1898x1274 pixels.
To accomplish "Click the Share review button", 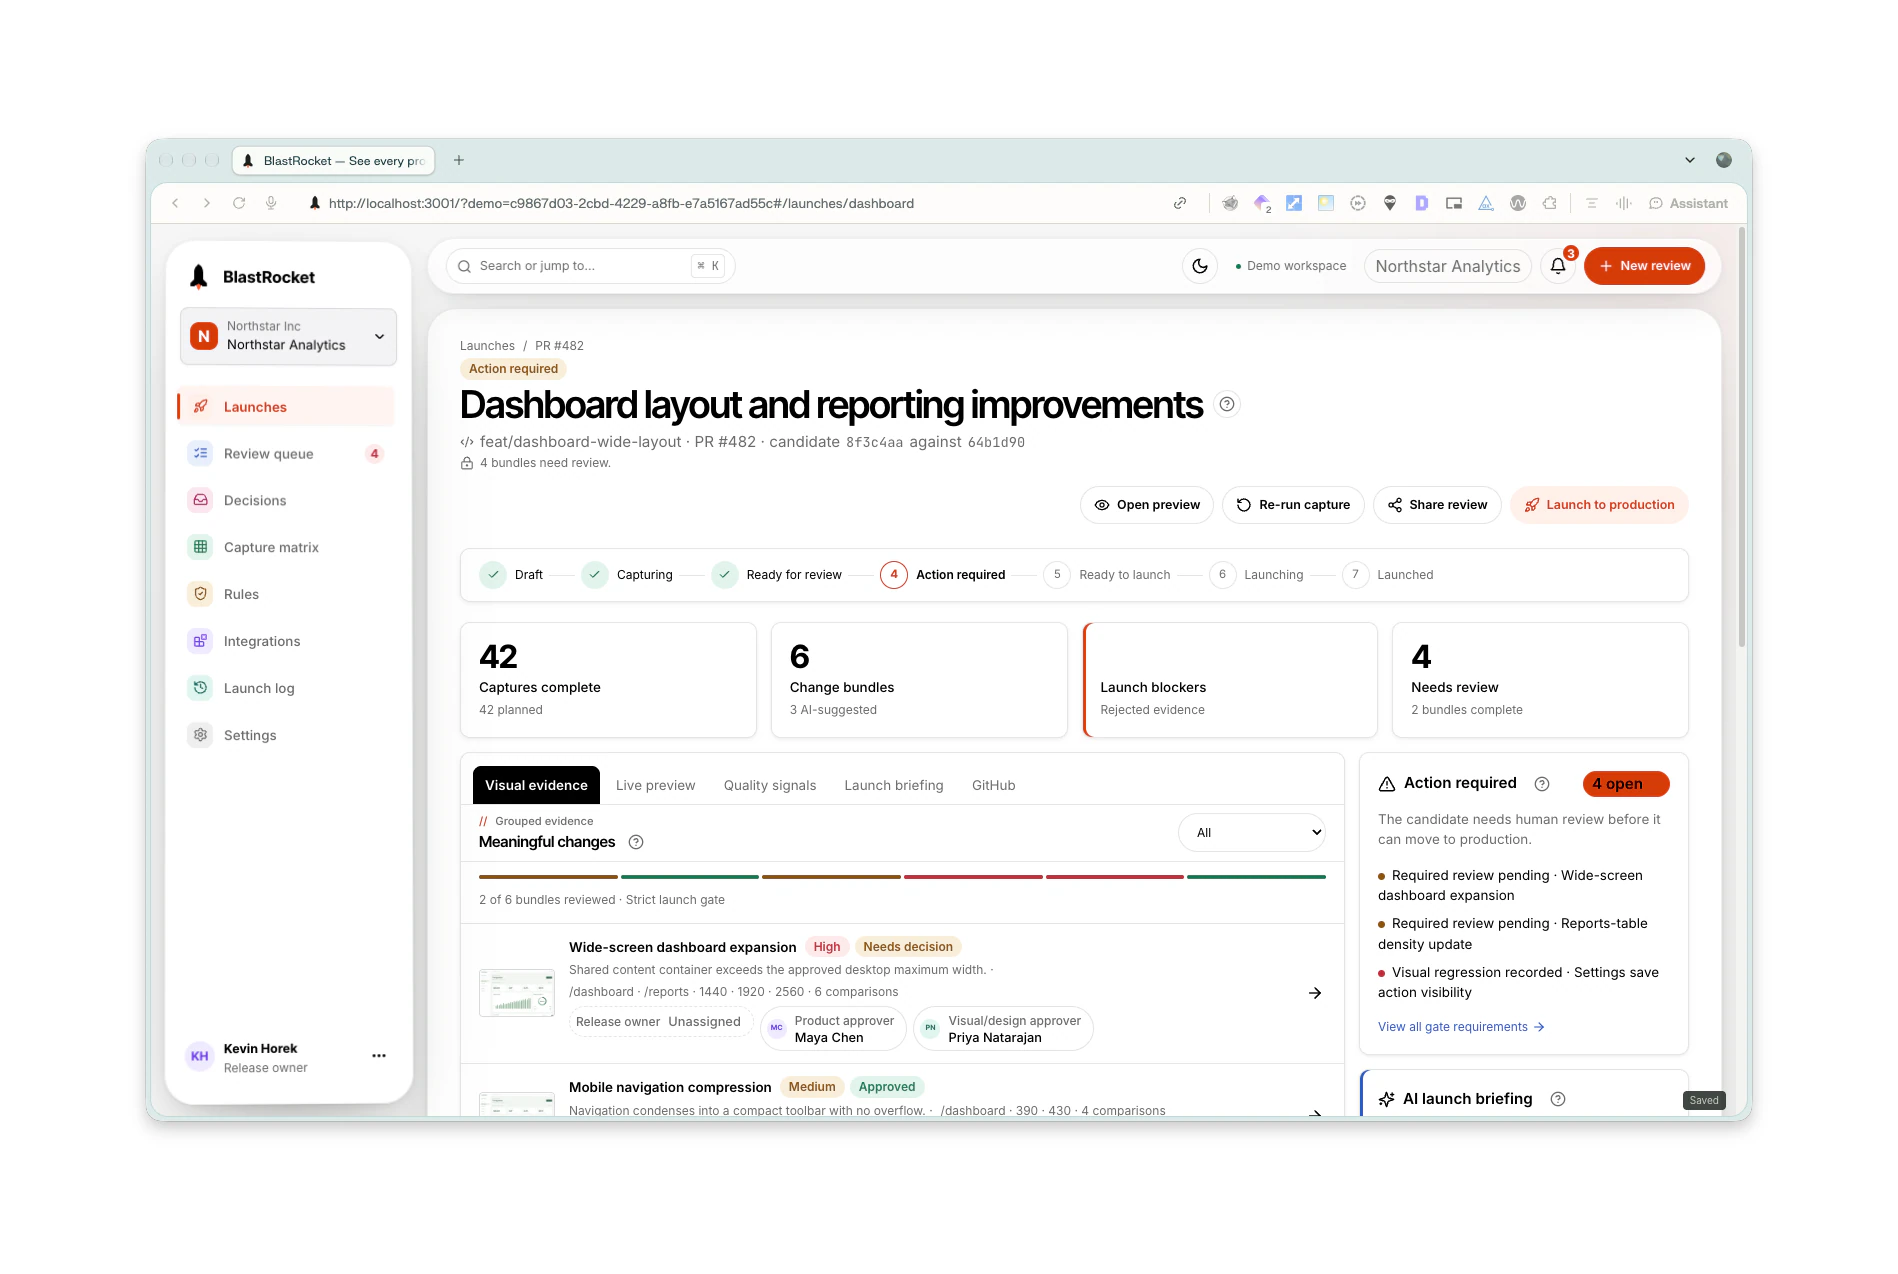I will 1437,505.
